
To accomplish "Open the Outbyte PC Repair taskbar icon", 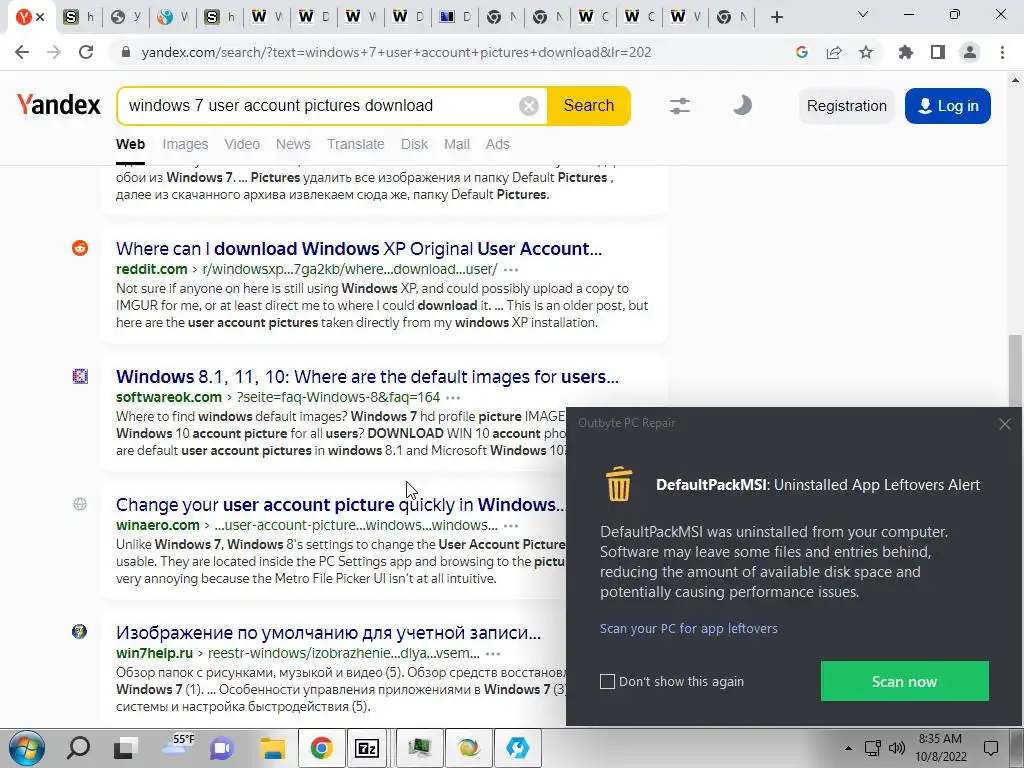I will point(517,748).
